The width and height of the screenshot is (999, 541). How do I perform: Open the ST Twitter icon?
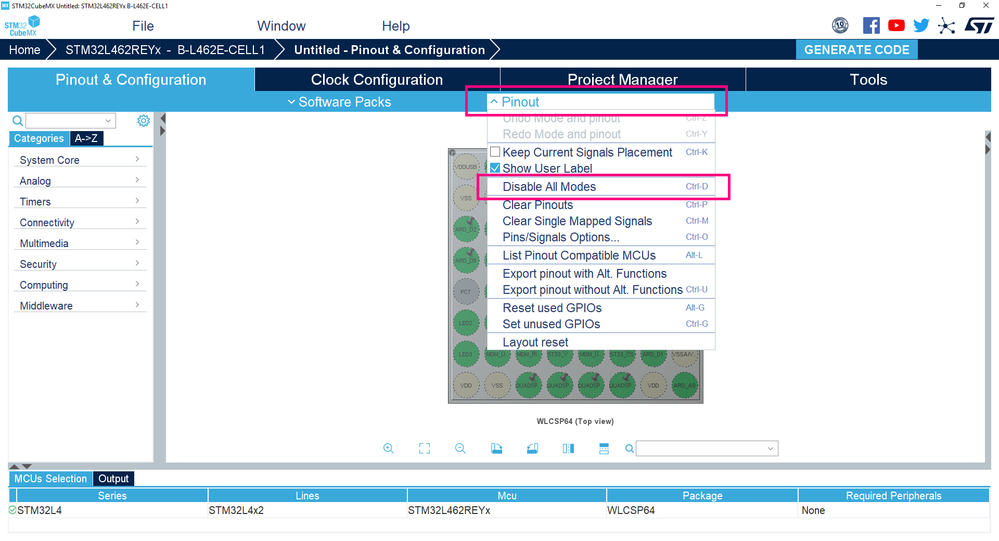(921, 25)
